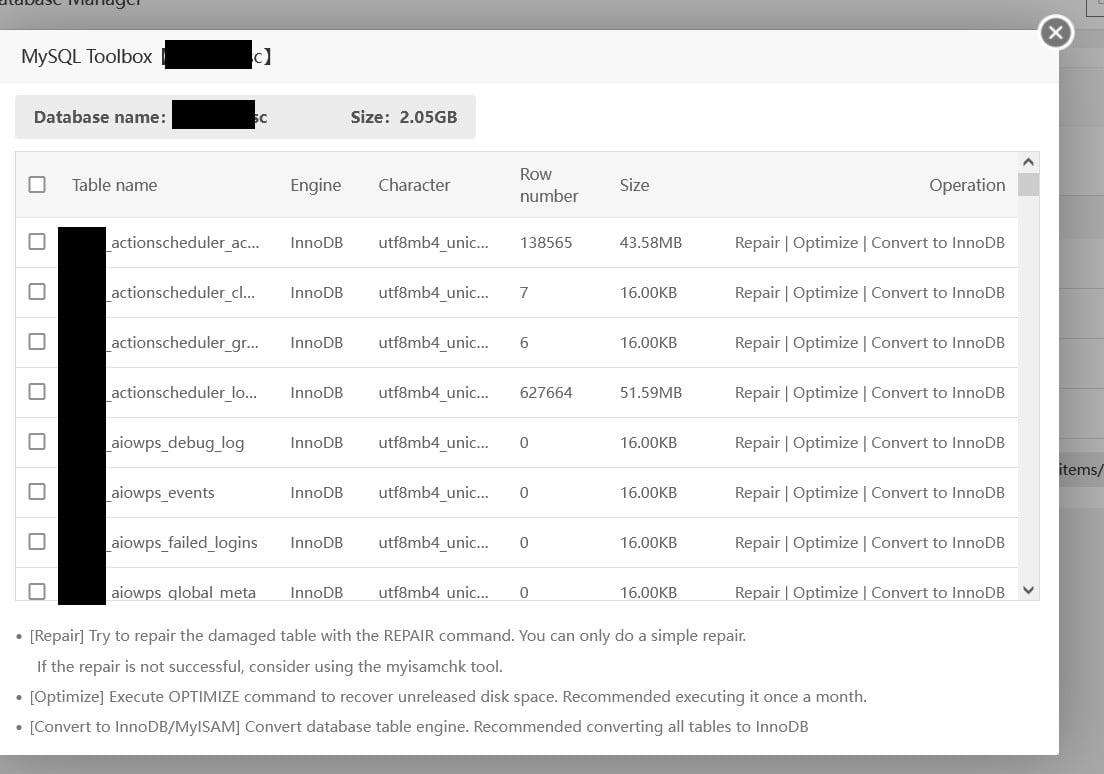The image size is (1104, 774).
Task: Close the MySQL Toolbox dialog
Action: pyautogui.click(x=1055, y=32)
